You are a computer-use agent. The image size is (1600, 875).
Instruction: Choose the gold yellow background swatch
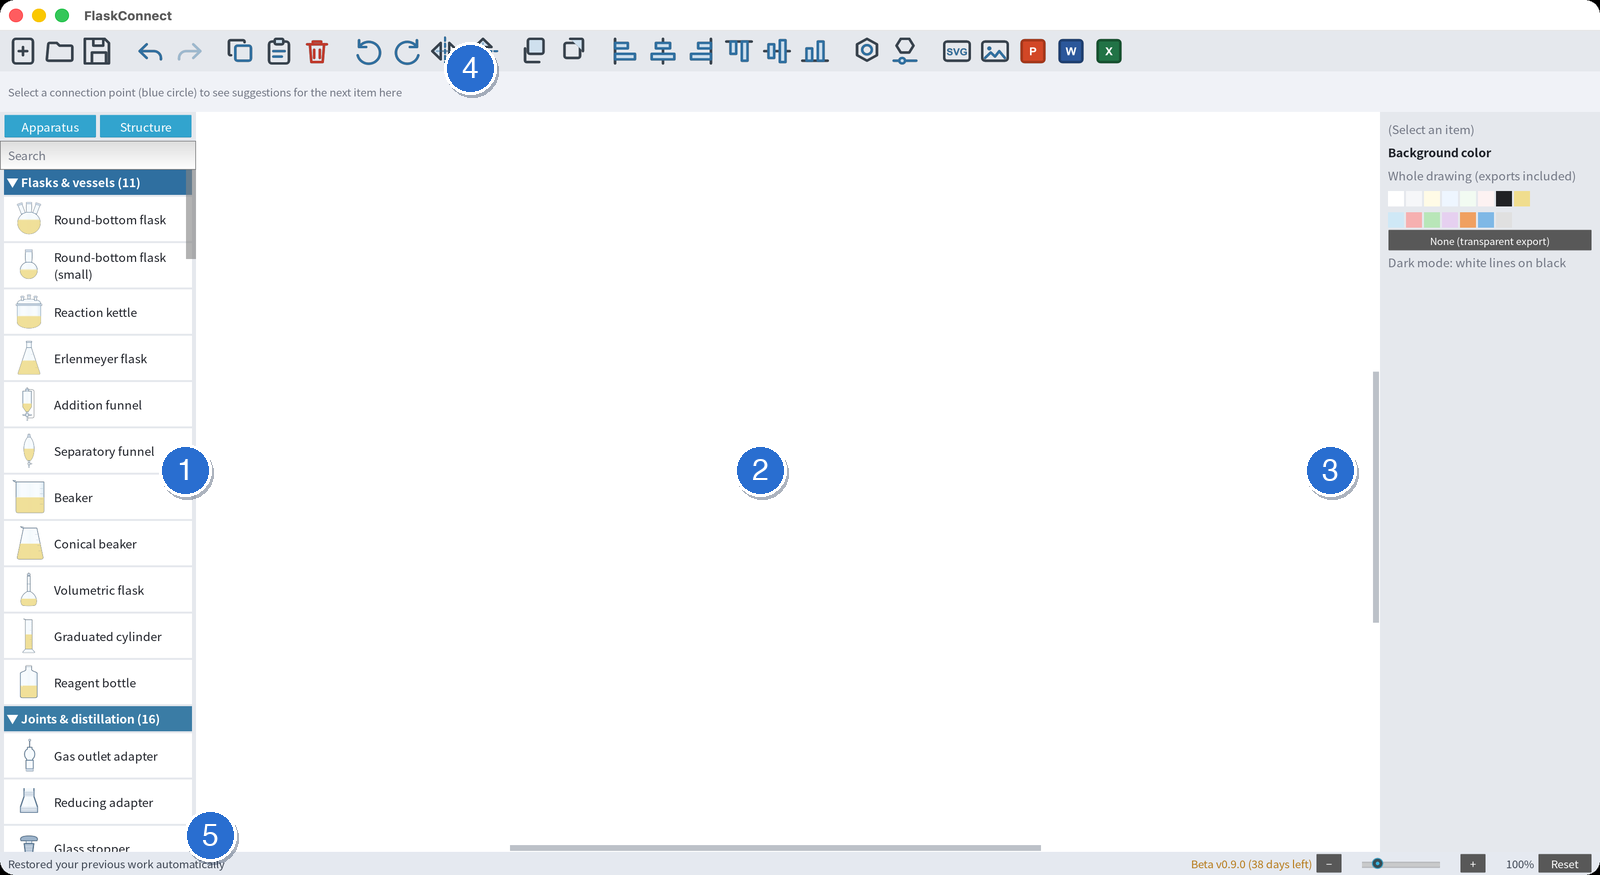pos(1522,199)
